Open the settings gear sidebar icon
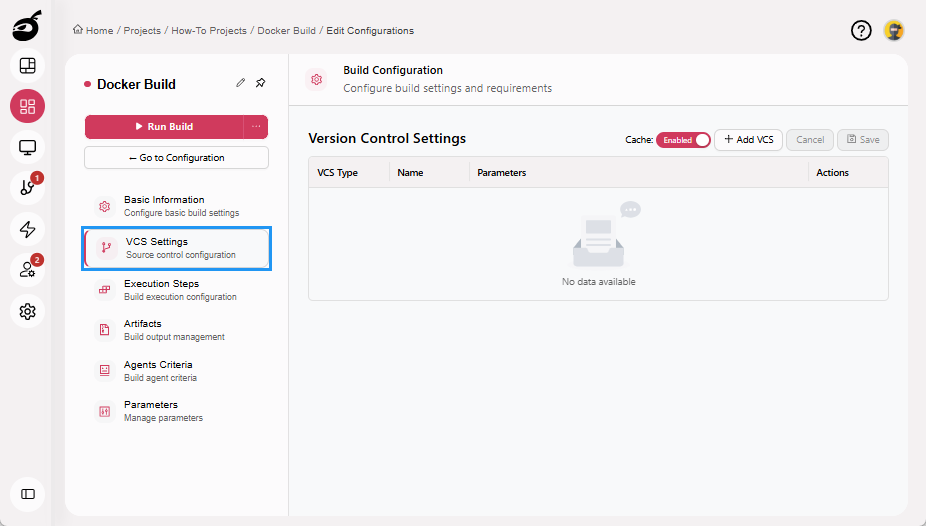The width and height of the screenshot is (926, 526). 28,311
